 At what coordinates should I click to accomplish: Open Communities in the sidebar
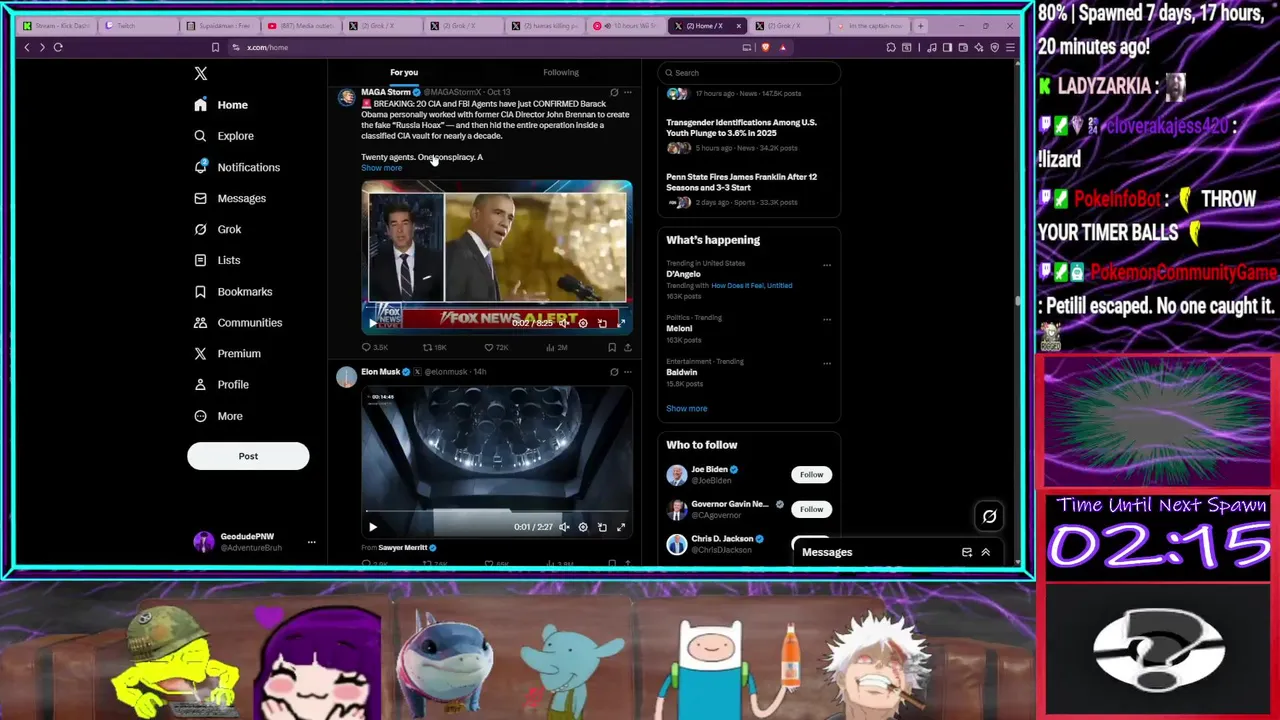pyautogui.click(x=238, y=322)
